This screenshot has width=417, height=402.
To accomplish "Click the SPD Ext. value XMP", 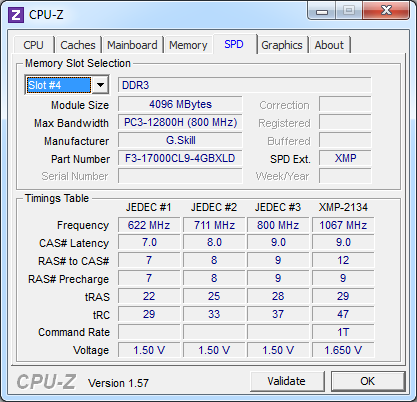I will pos(345,158).
